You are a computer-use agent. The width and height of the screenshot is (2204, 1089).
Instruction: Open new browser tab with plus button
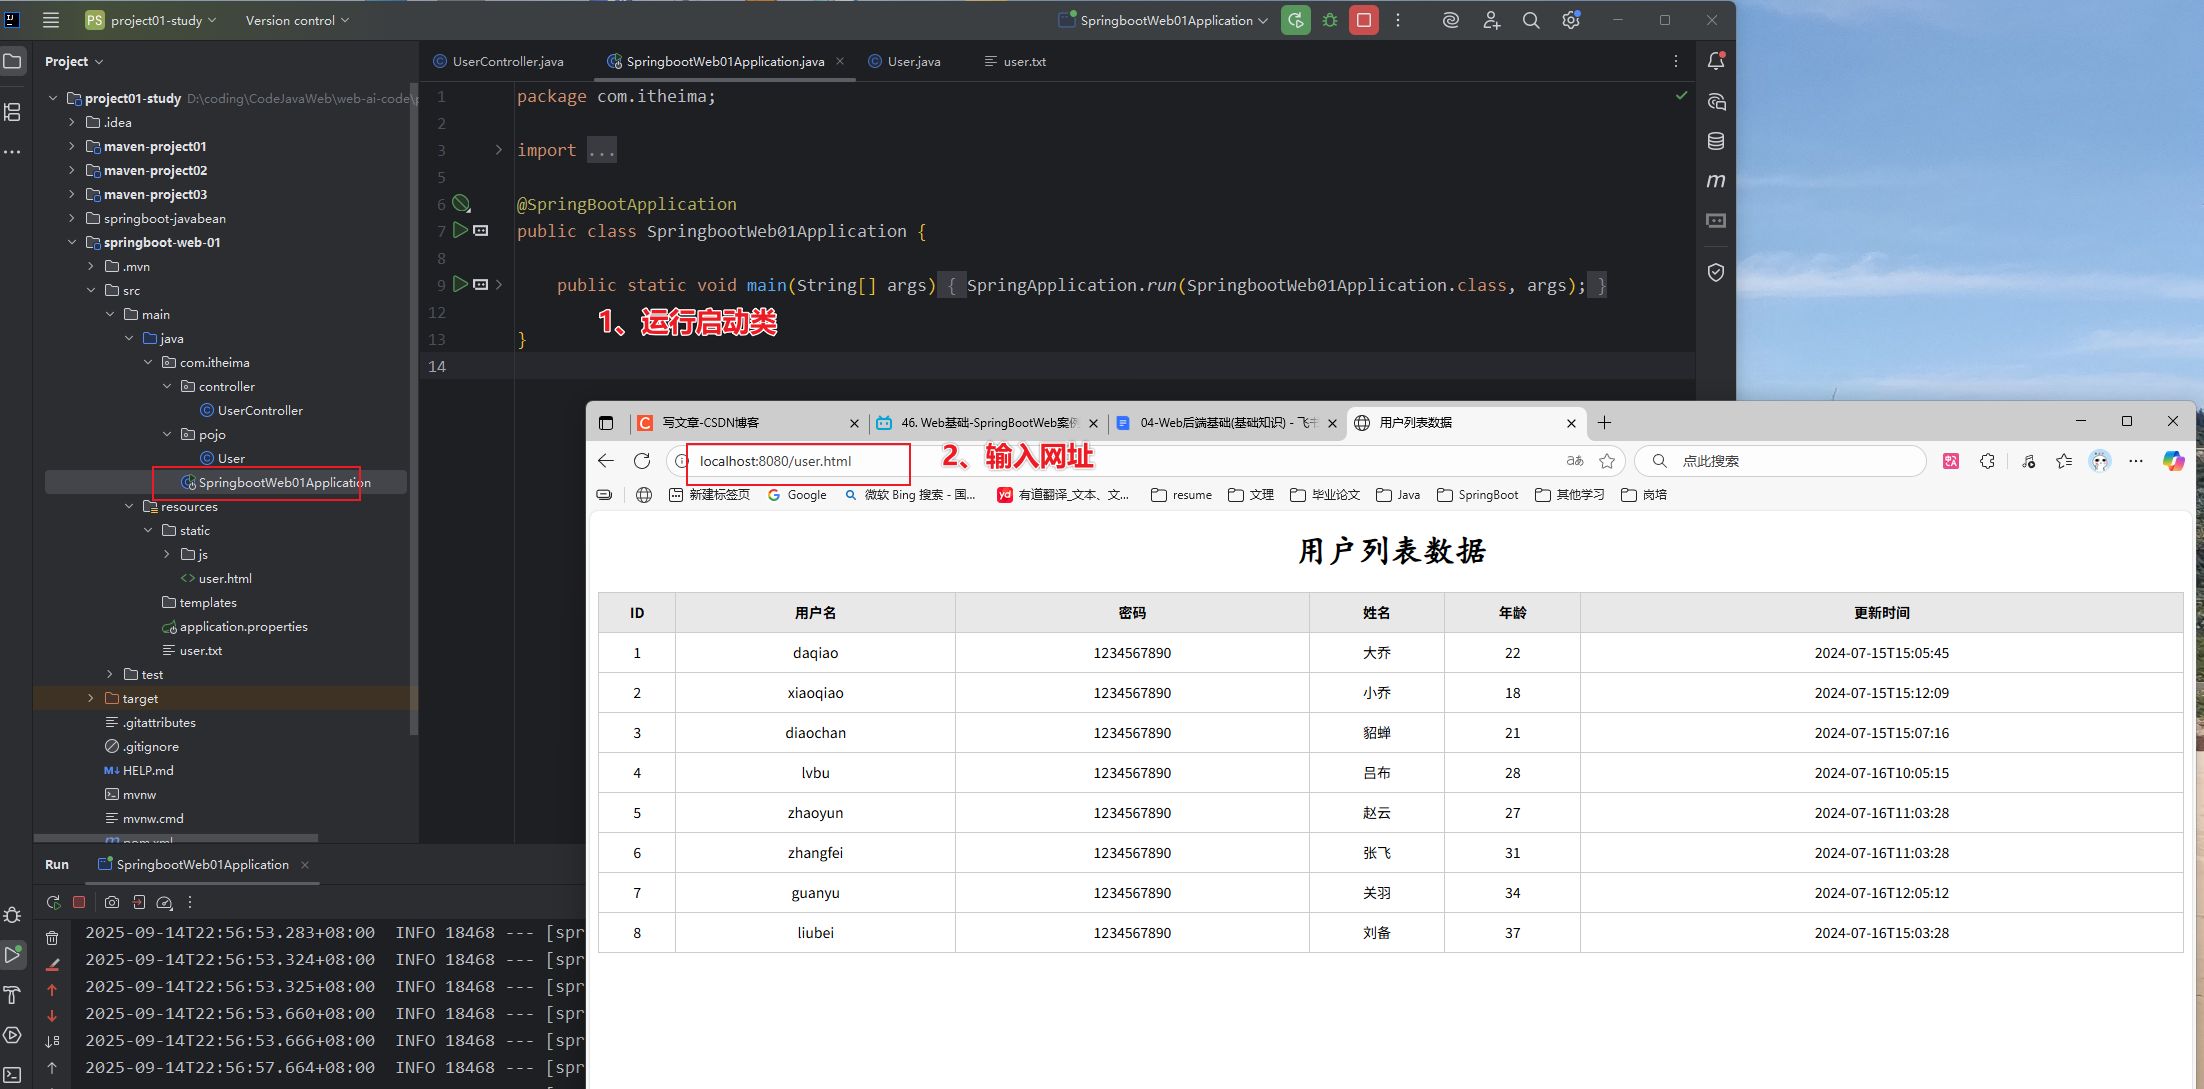tap(1604, 423)
